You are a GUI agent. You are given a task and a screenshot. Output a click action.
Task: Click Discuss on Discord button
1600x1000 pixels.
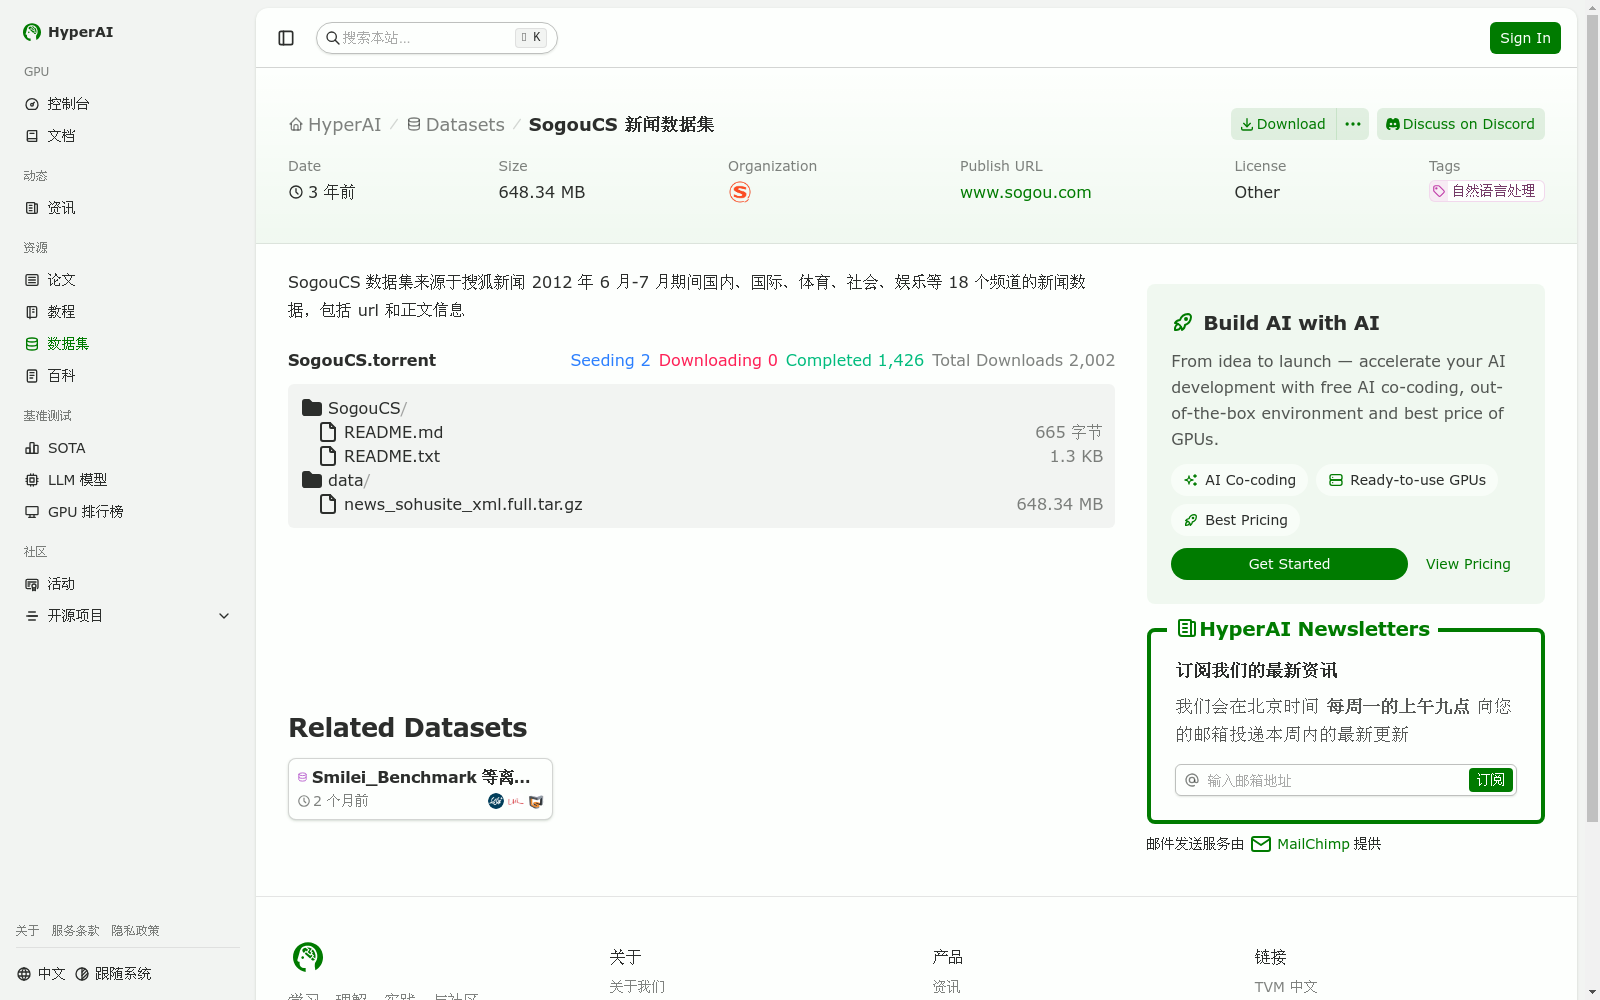(x=1461, y=124)
